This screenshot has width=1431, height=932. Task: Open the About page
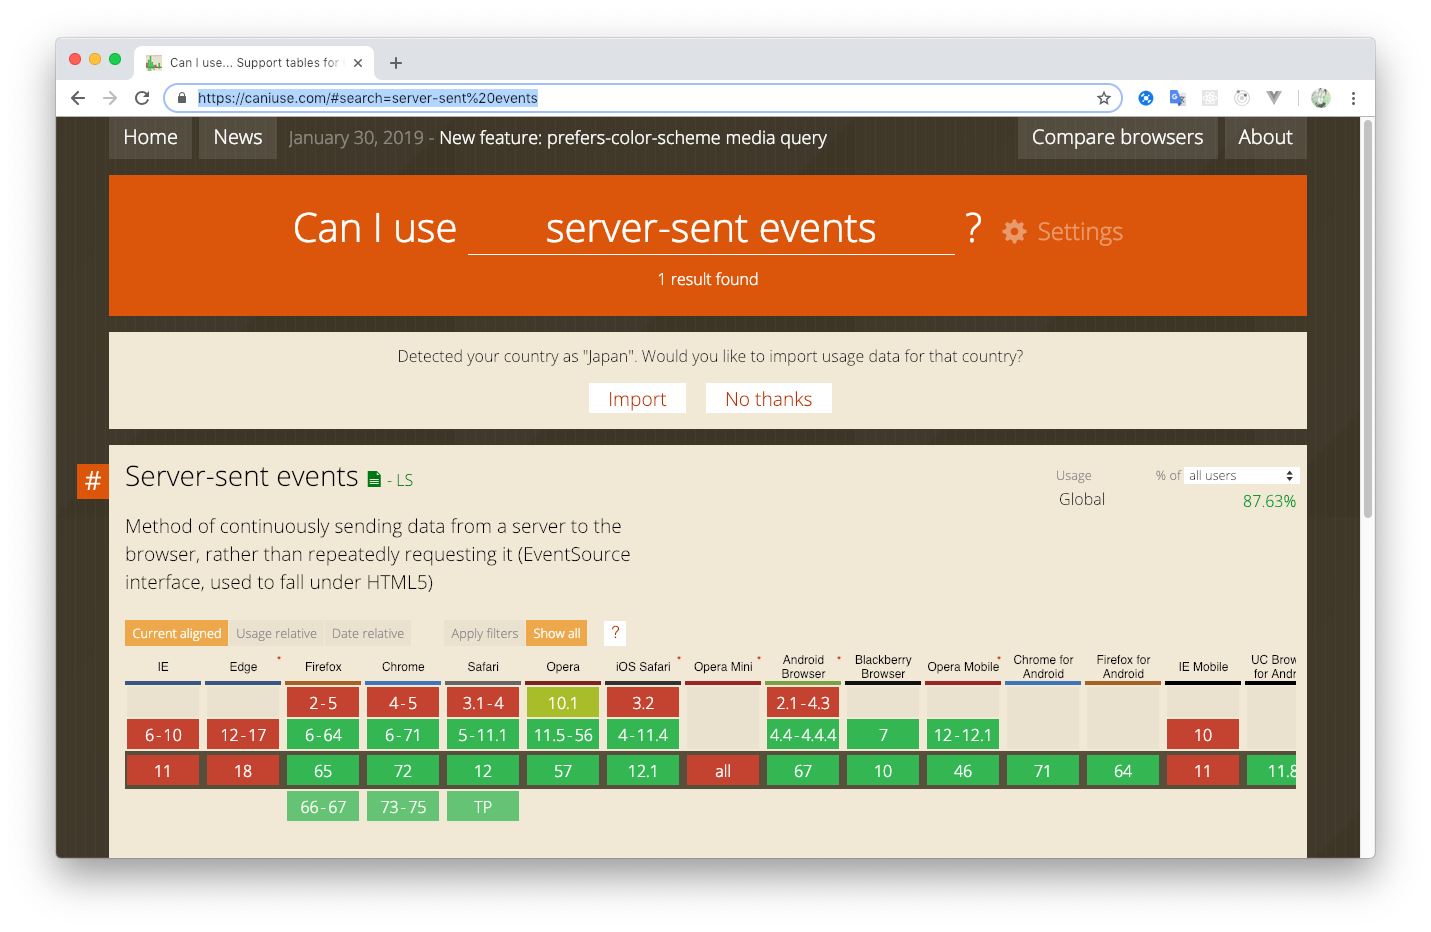(x=1265, y=138)
